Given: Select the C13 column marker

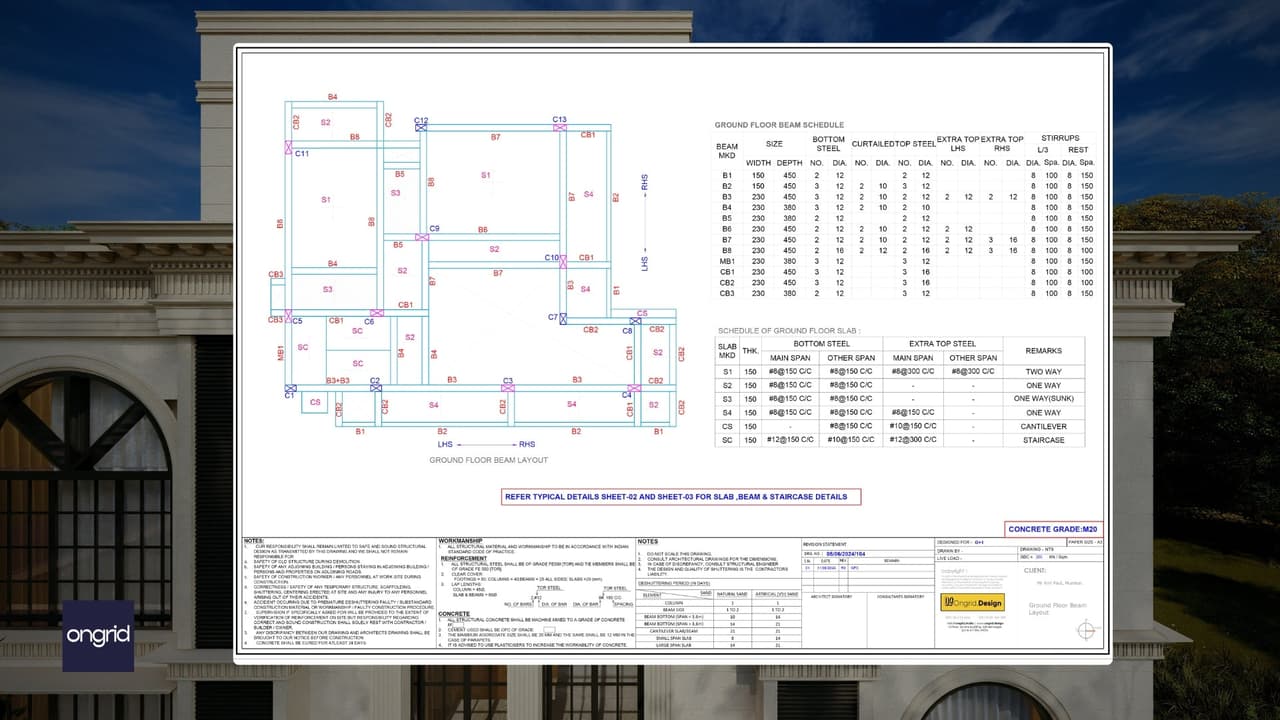Looking at the screenshot, I should [x=560, y=128].
